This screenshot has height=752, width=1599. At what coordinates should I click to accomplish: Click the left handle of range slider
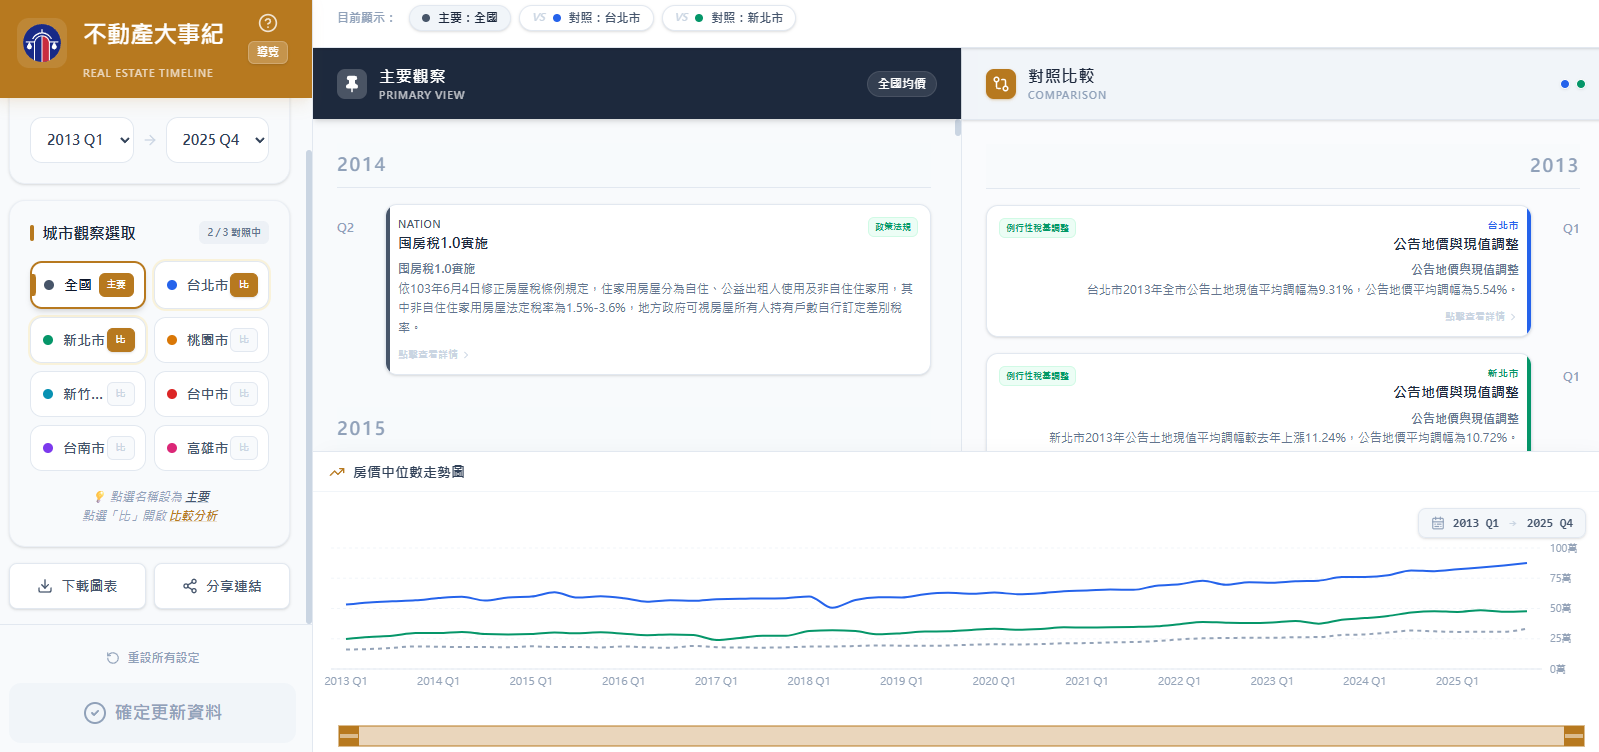point(349,736)
